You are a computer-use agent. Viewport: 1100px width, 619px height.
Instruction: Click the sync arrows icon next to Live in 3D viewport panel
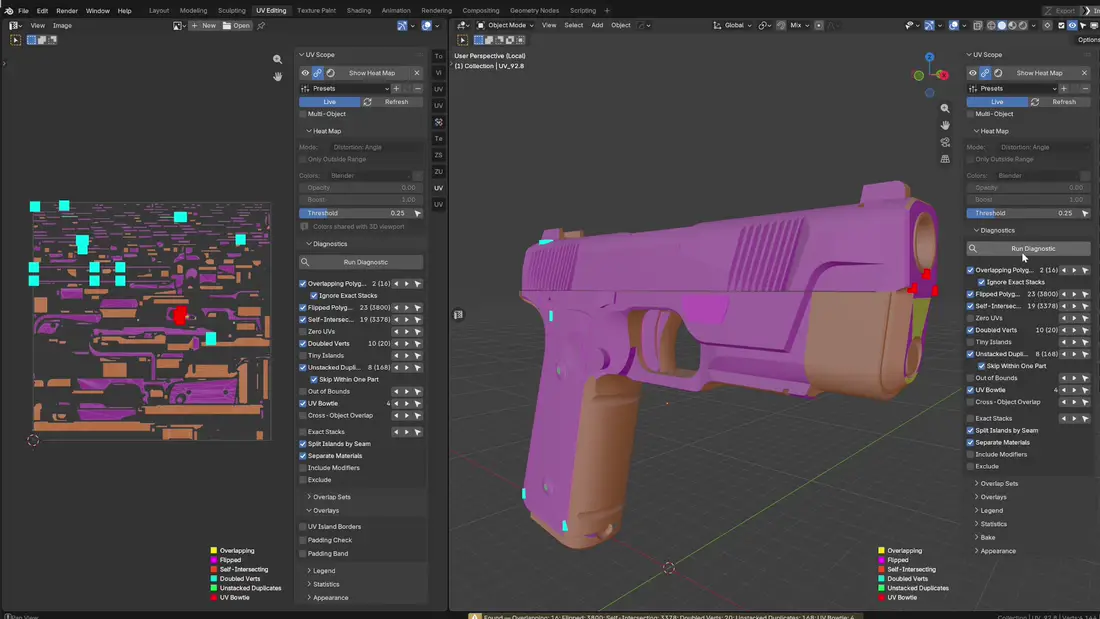click(x=1035, y=102)
